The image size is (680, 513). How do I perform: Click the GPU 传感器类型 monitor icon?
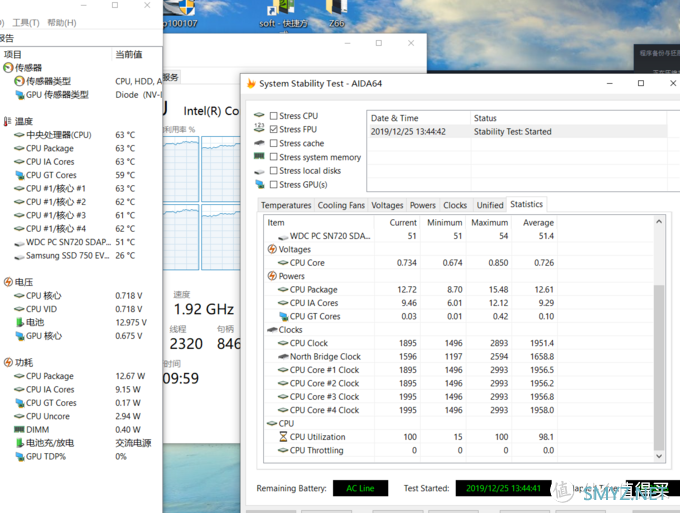point(20,95)
